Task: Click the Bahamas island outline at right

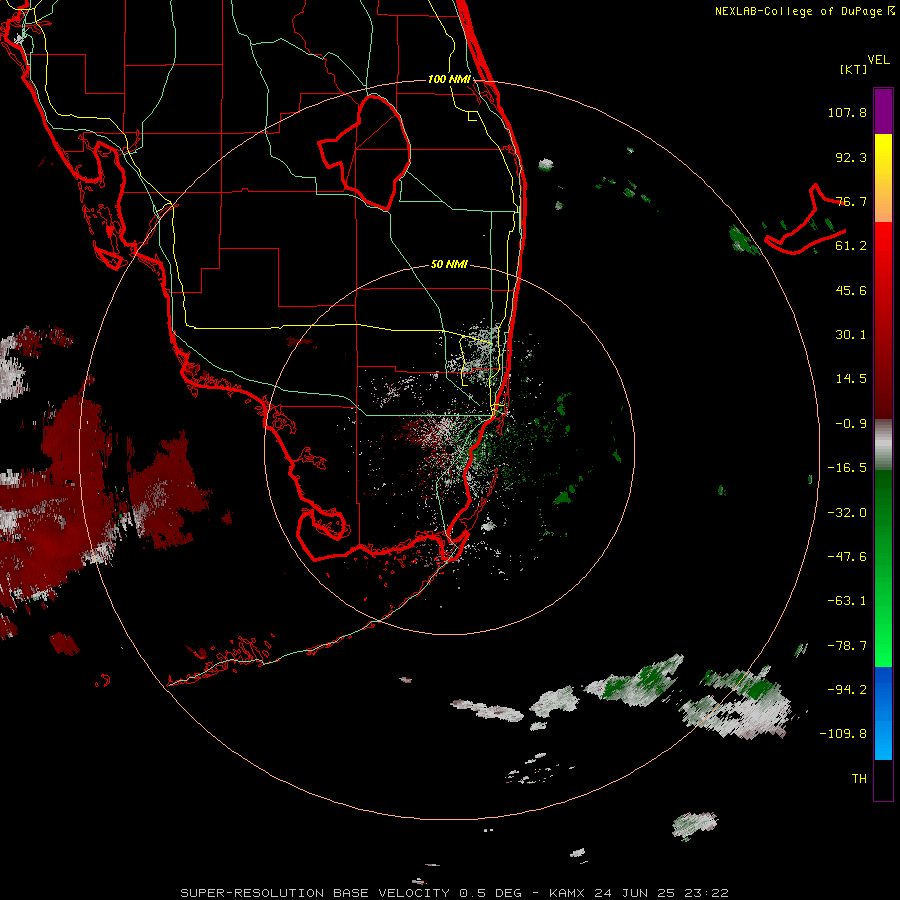Action: (x=805, y=219)
